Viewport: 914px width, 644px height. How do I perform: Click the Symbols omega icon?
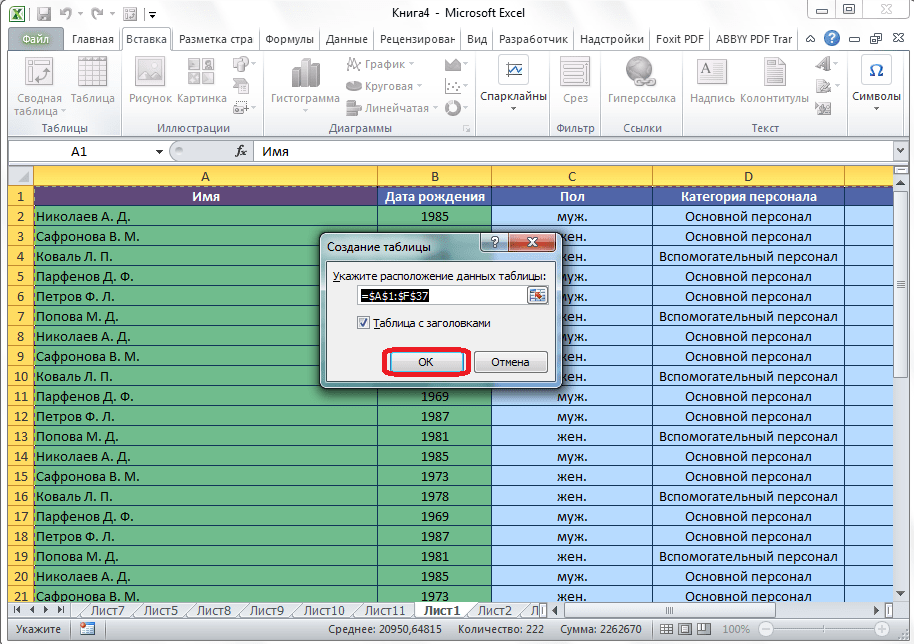pos(876,71)
